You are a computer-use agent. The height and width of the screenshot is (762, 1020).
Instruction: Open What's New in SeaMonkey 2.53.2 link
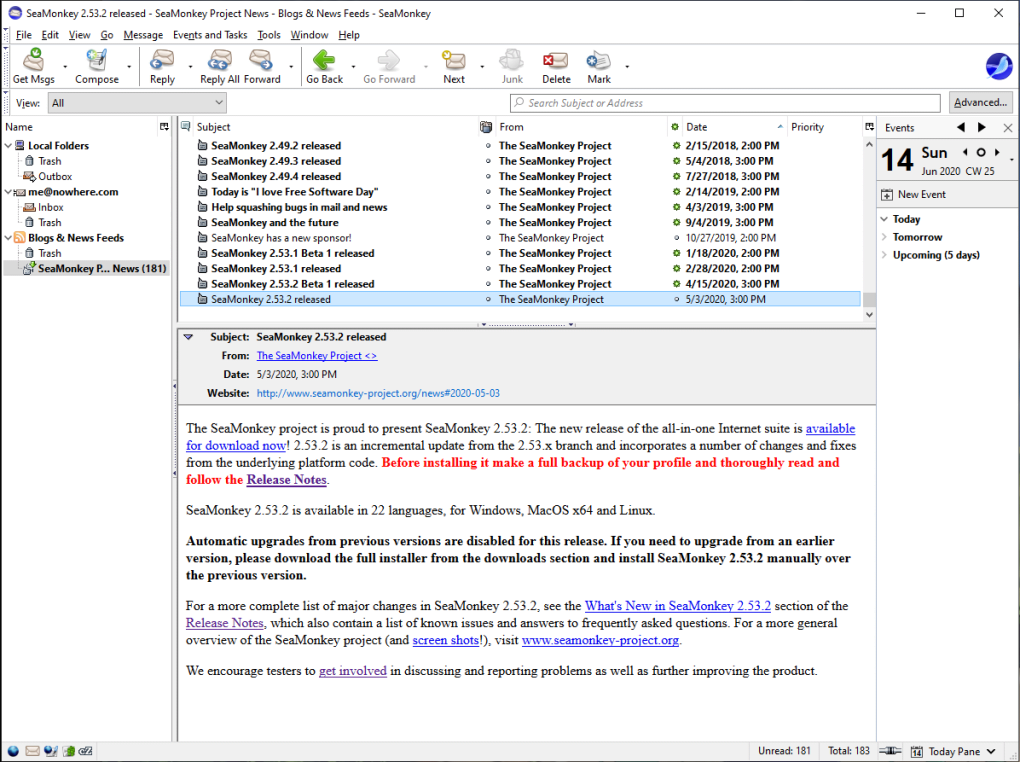677,606
